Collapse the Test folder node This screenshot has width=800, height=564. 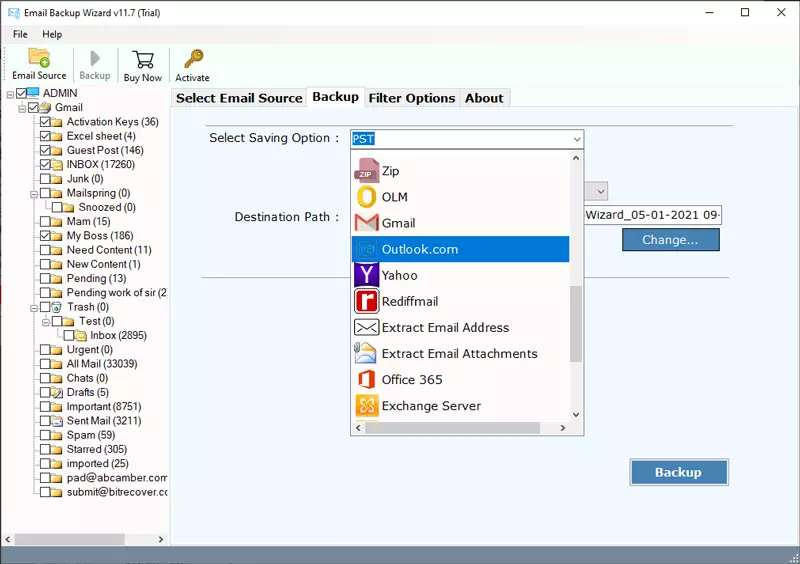(x=45, y=323)
